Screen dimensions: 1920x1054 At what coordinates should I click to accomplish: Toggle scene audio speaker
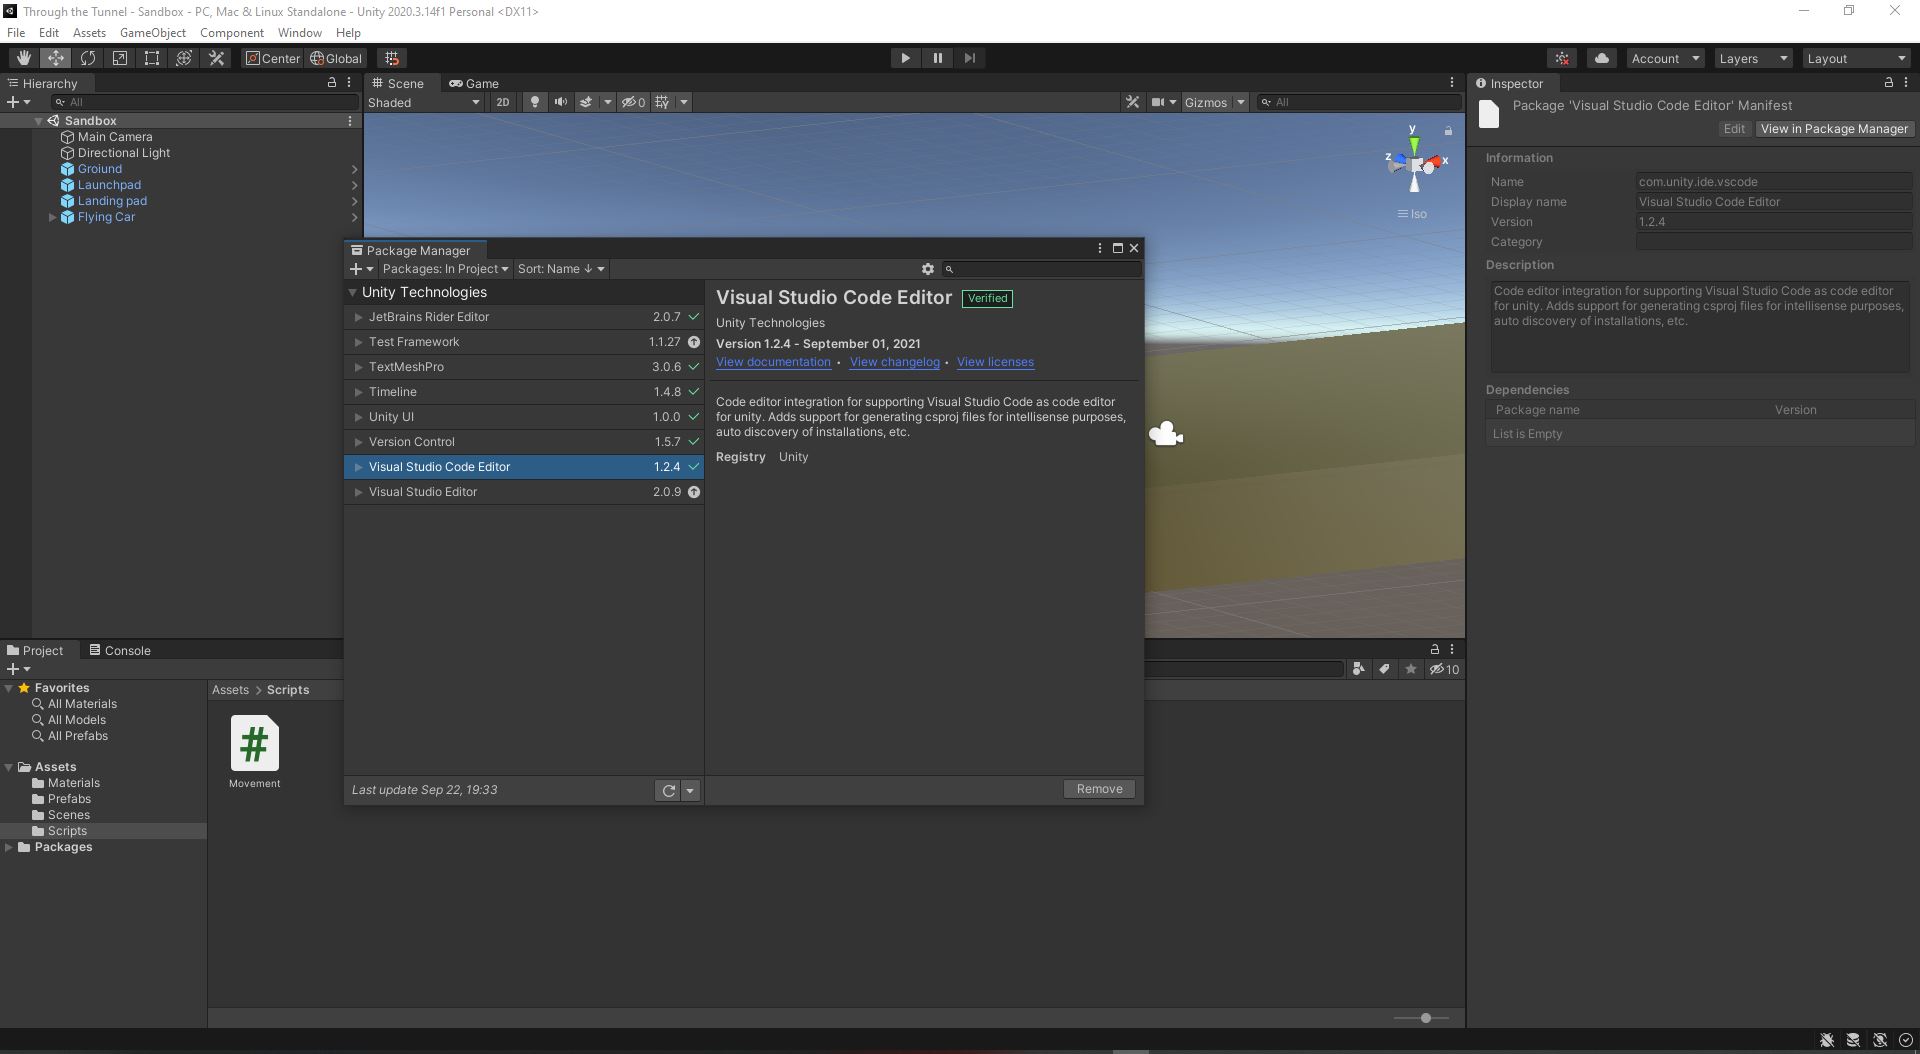click(x=560, y=102)
